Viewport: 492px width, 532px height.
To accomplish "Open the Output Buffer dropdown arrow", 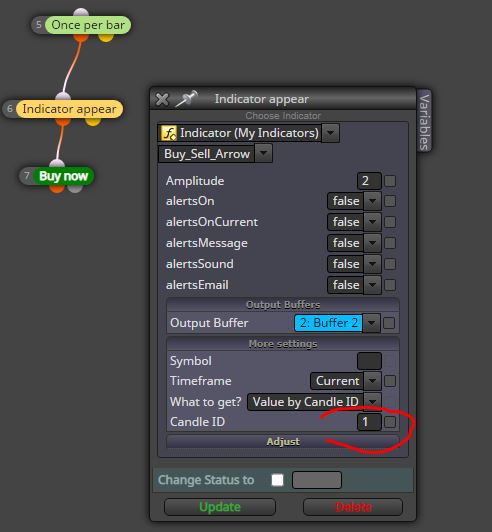I will coord(372,323).
